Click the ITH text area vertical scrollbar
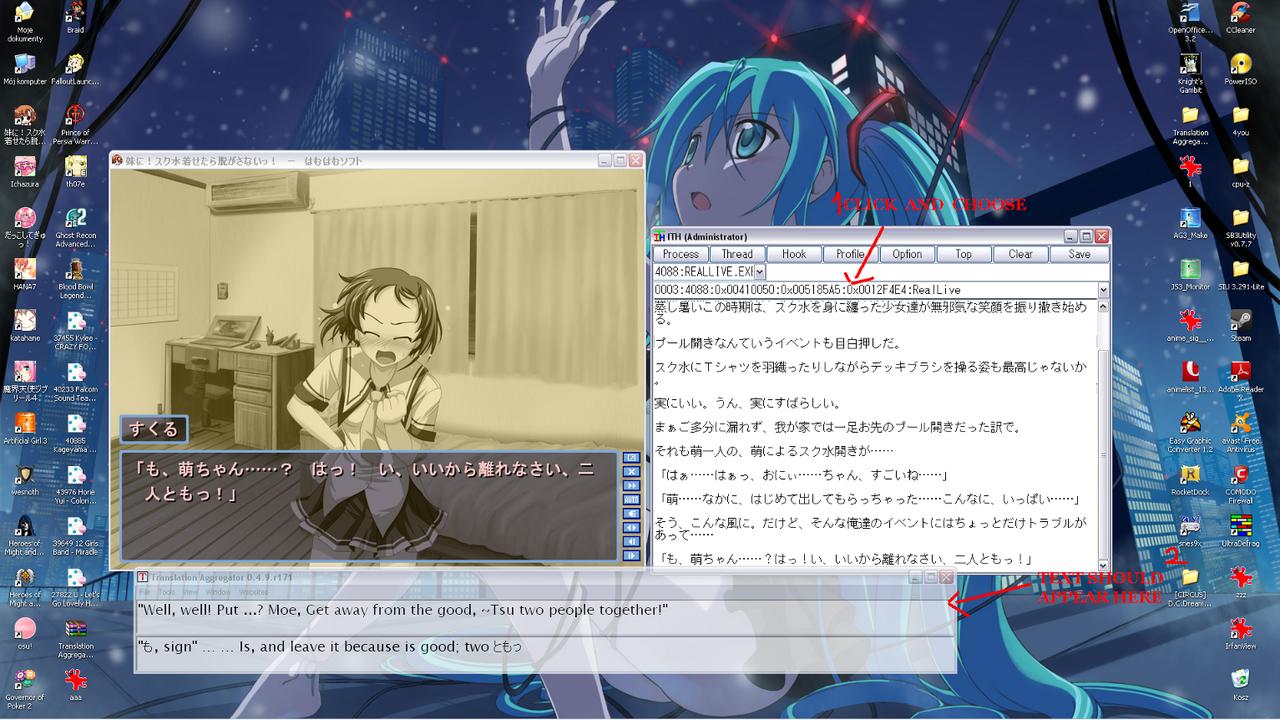The height and width of the screenshot is (720, 1280). click(1103, 430)
